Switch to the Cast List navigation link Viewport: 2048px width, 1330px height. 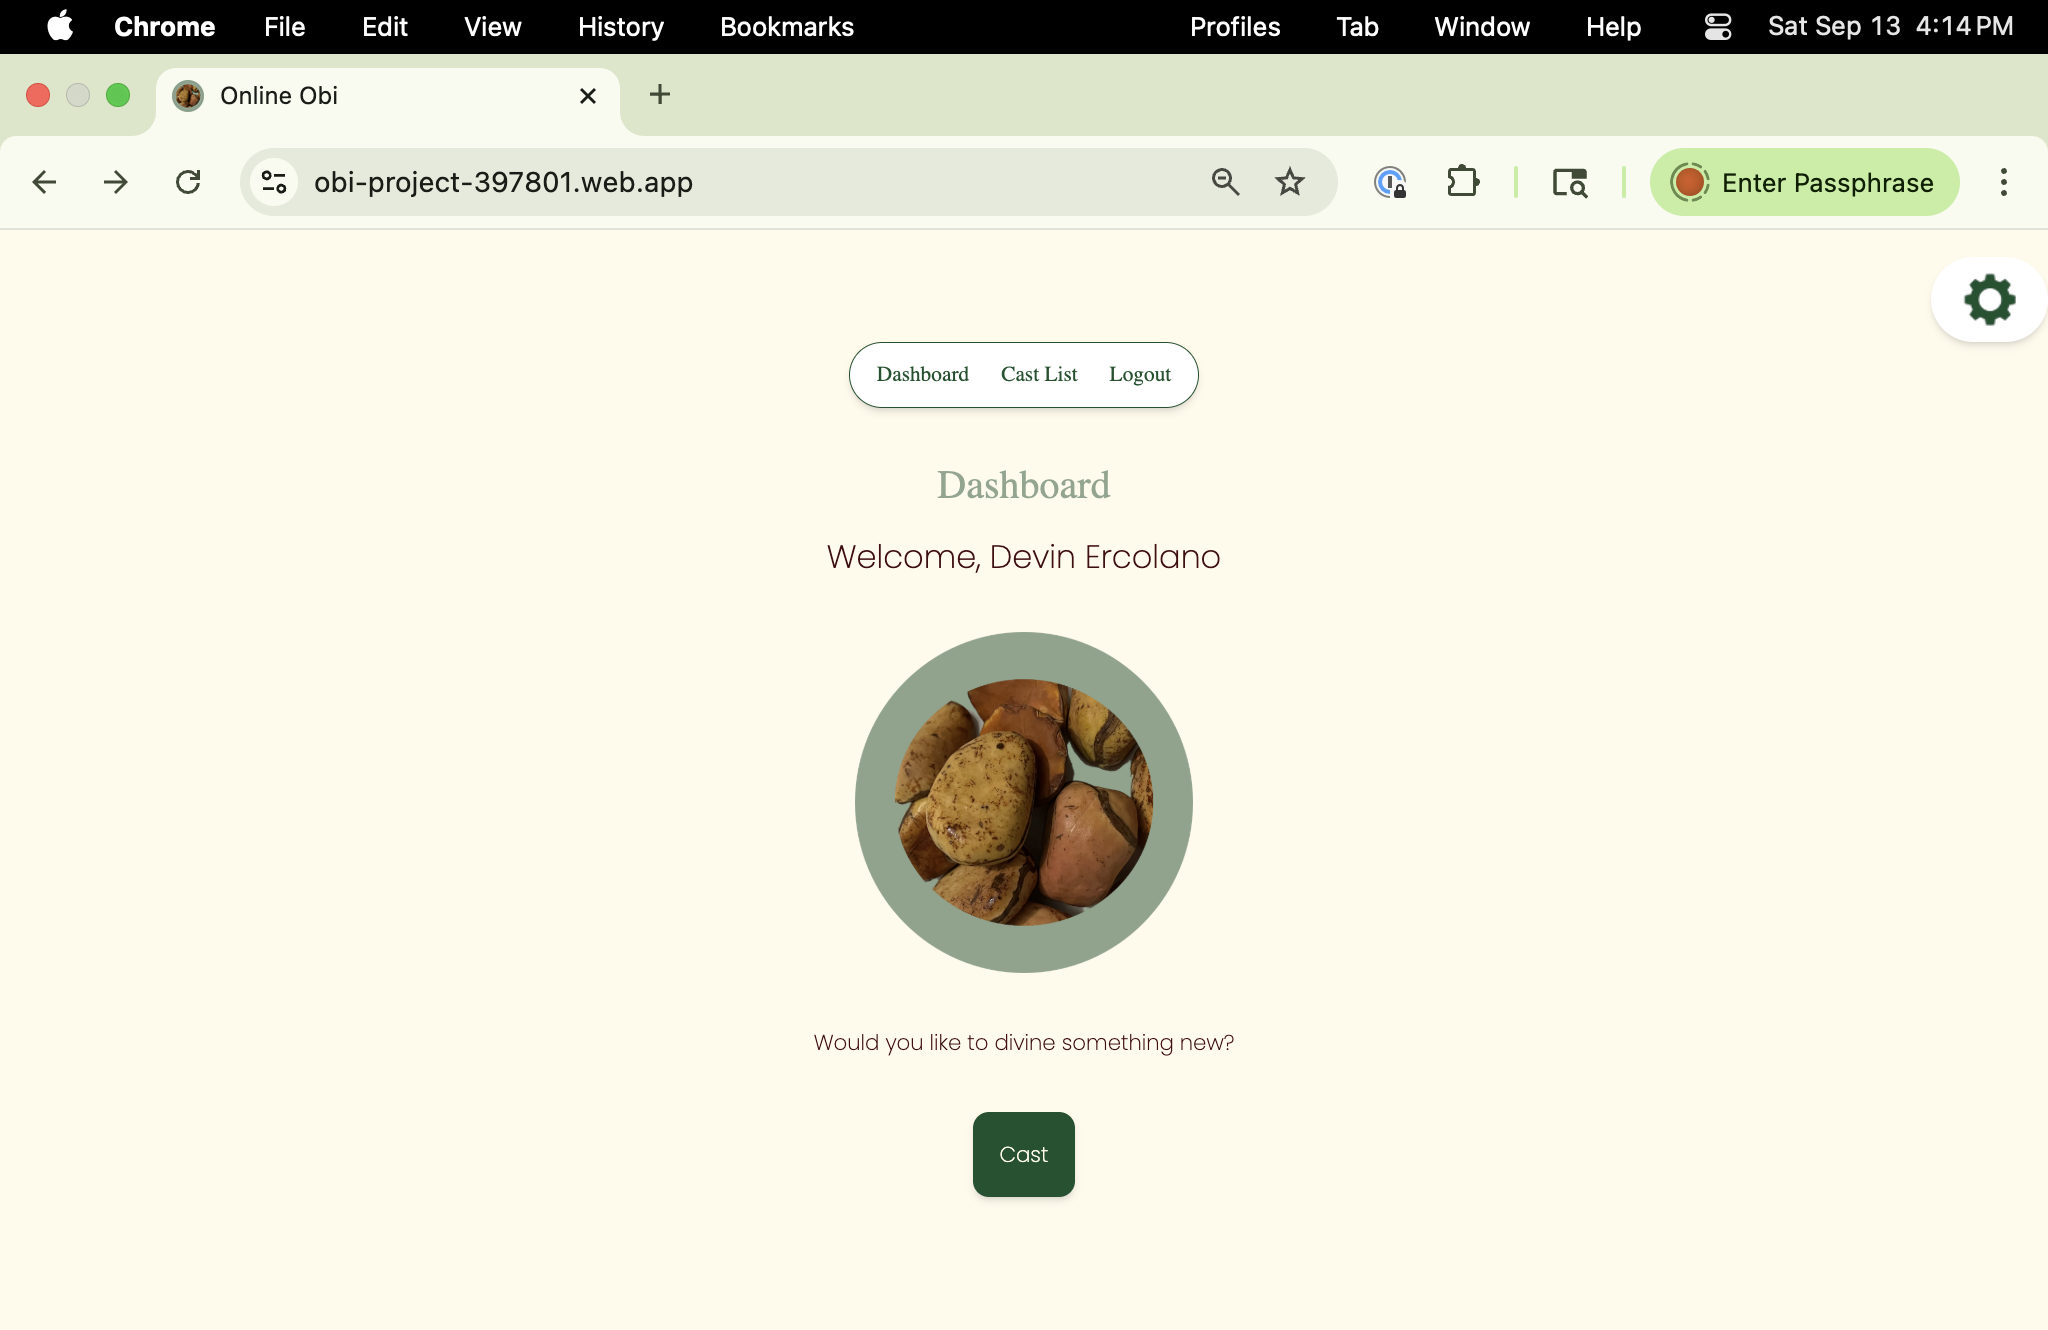pos(1039,374)
